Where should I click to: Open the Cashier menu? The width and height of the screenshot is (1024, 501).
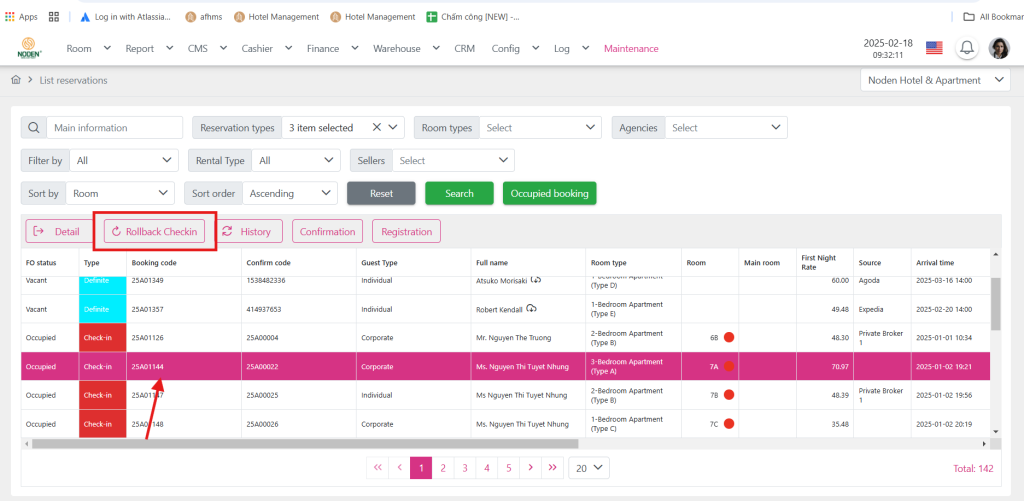coord(267,48)
